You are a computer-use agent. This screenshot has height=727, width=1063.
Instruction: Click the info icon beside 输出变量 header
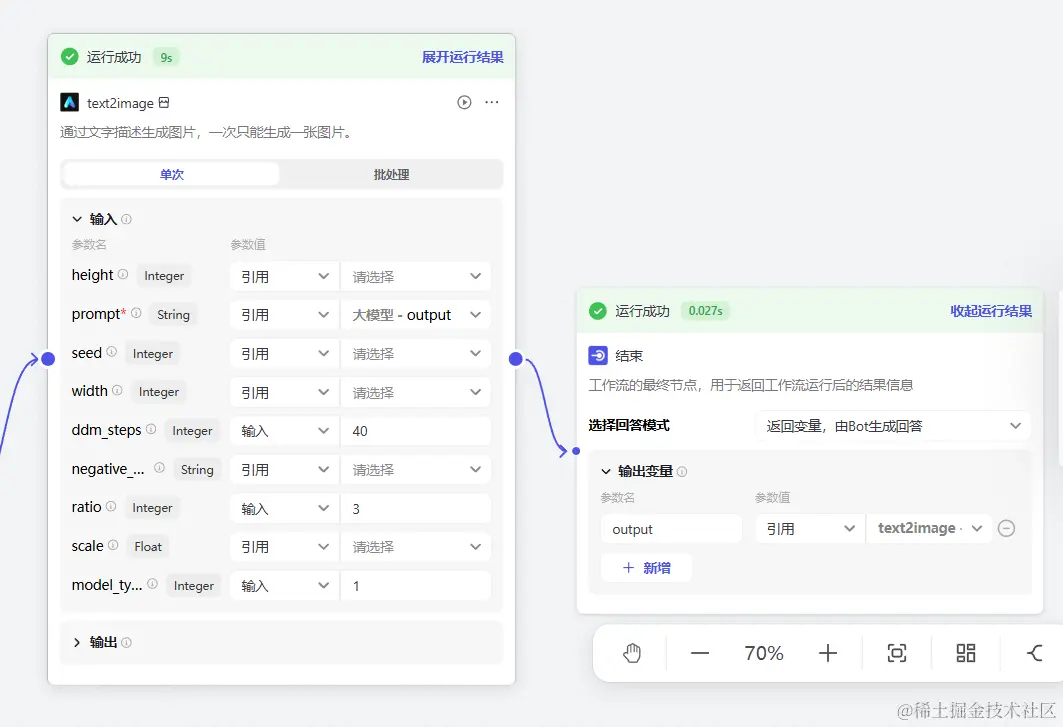coord(682,471)
